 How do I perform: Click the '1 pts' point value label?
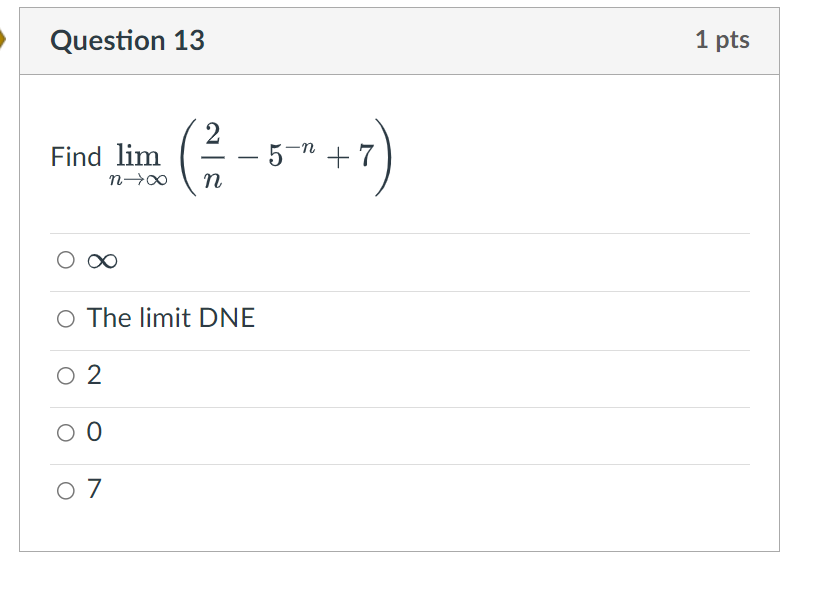click(723, 40)
